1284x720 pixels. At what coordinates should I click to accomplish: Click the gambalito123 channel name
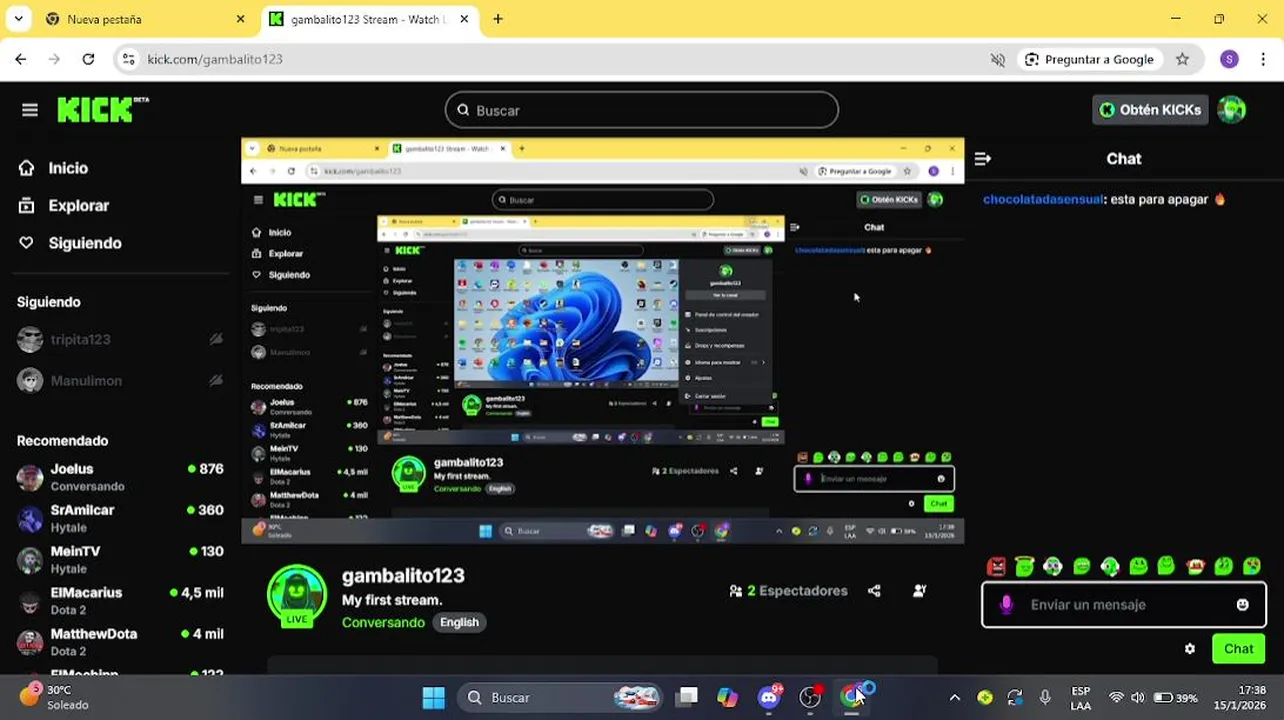pos(403,576)
